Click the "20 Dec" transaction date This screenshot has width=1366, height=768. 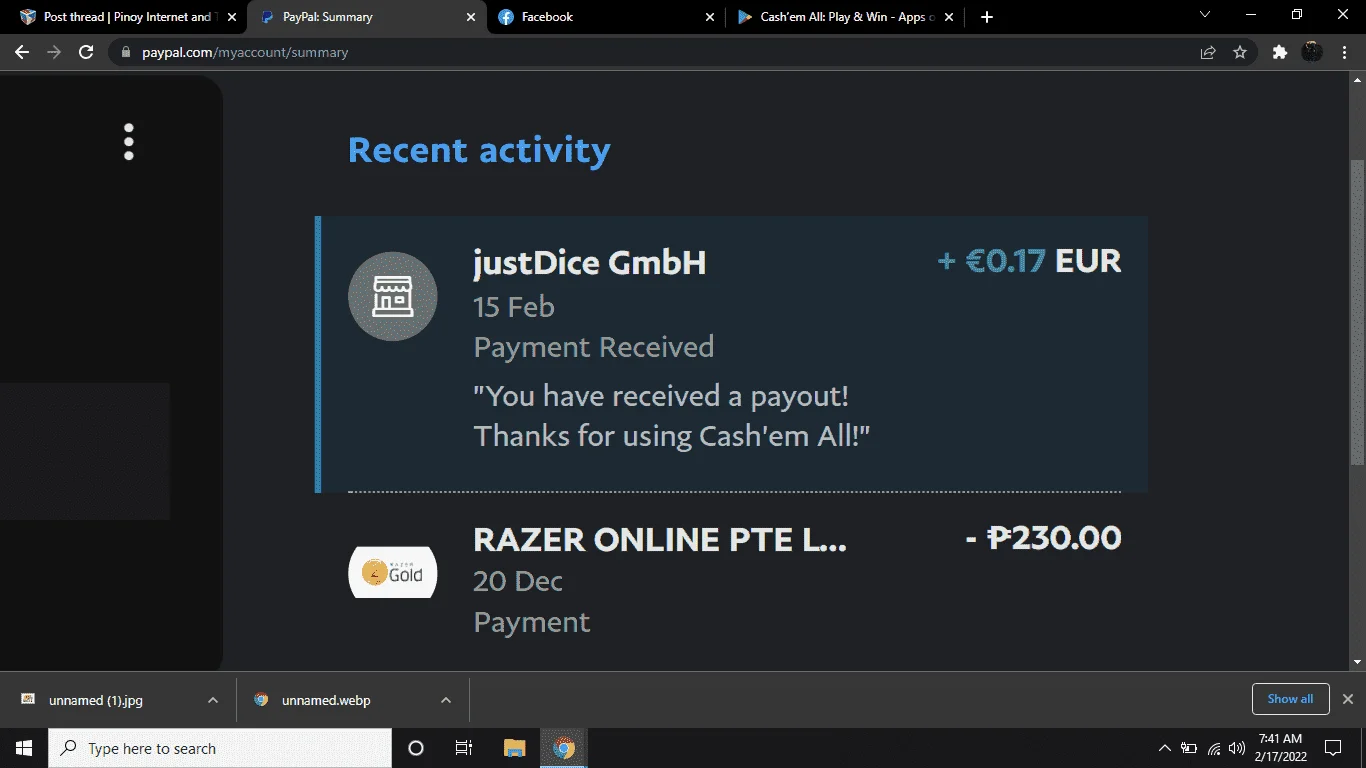(x=518, y=581)
